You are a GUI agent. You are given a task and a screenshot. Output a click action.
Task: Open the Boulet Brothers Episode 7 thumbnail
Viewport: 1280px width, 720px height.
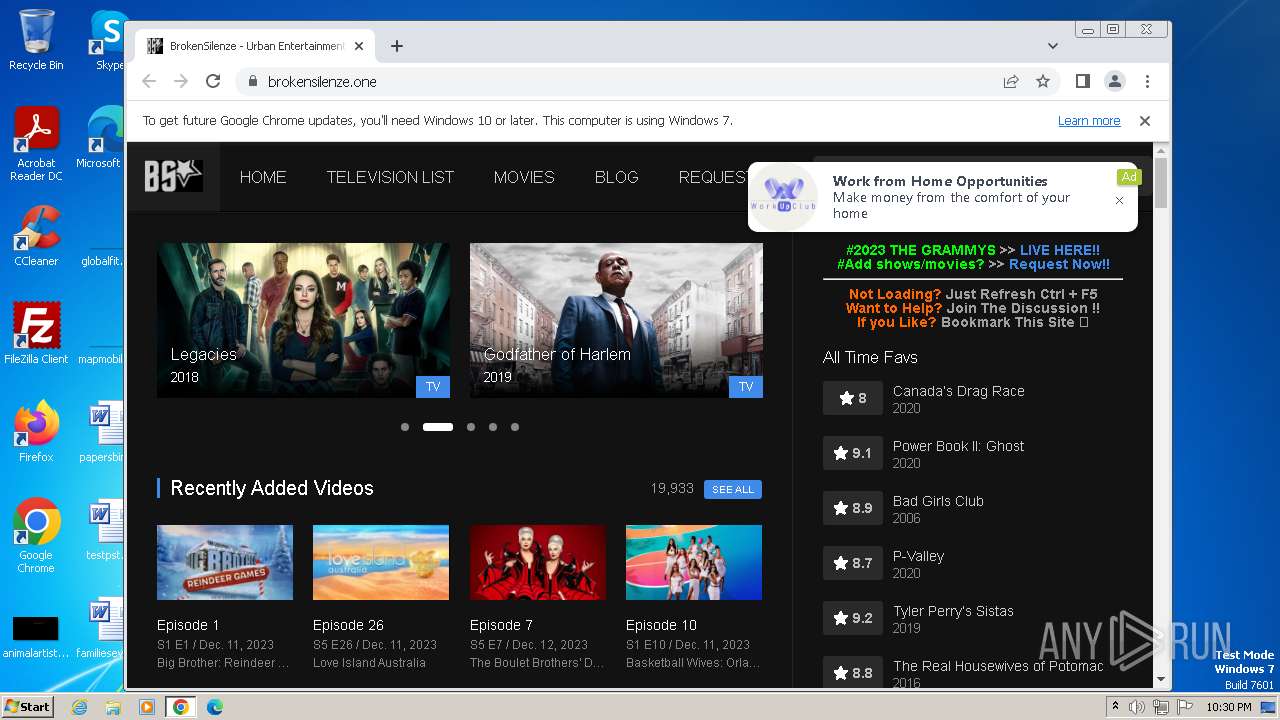pyautogui.click(x=538, y=562)
